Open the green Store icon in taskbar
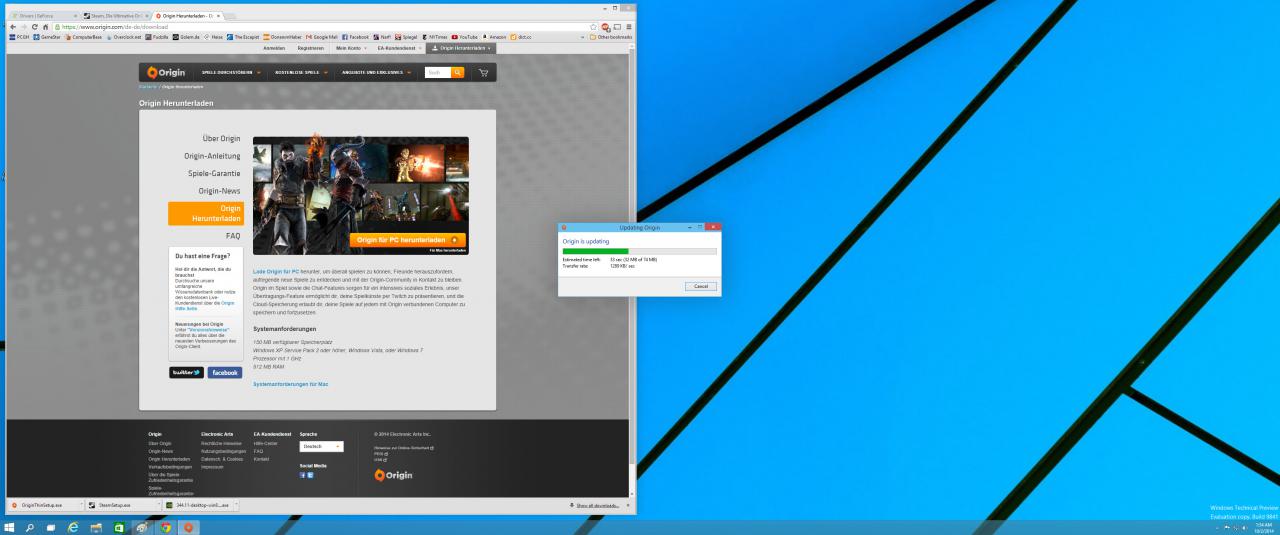Screen dimensions: 1280x535 pos(120,527)
